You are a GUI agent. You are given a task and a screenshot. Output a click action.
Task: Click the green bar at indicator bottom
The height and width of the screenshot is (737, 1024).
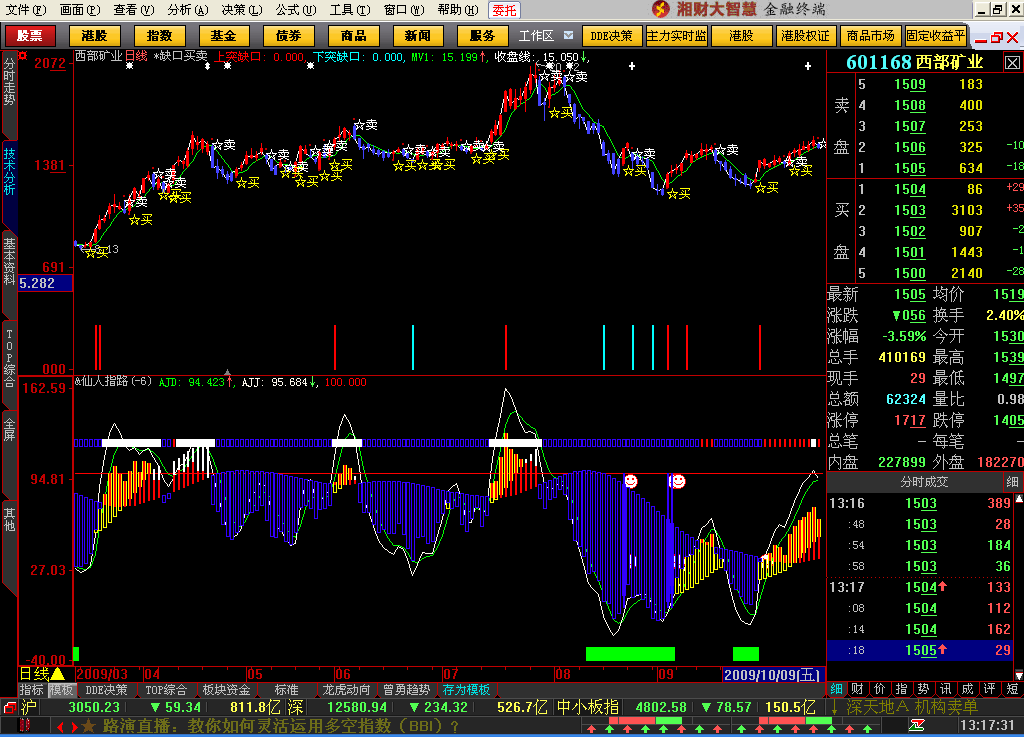[x=629, y=654]
